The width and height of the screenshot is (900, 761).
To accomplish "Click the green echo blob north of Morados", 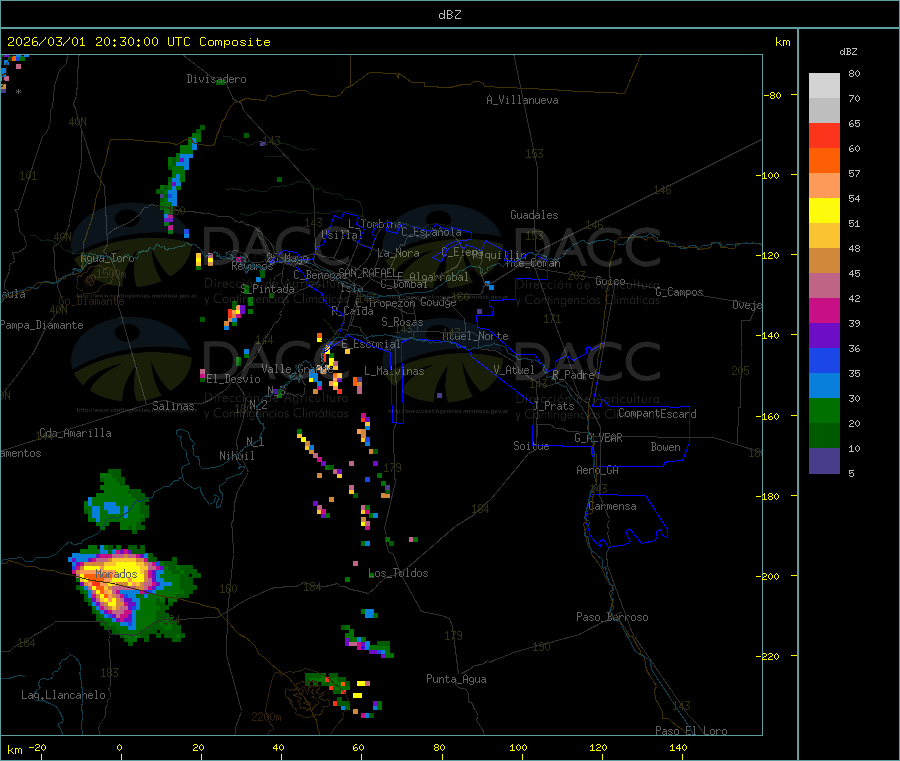I will tap(117, 502).
